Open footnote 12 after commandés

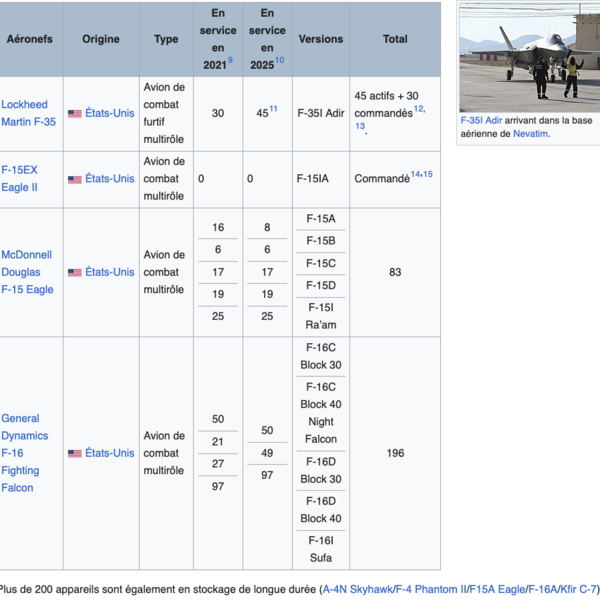coord(418,109)
